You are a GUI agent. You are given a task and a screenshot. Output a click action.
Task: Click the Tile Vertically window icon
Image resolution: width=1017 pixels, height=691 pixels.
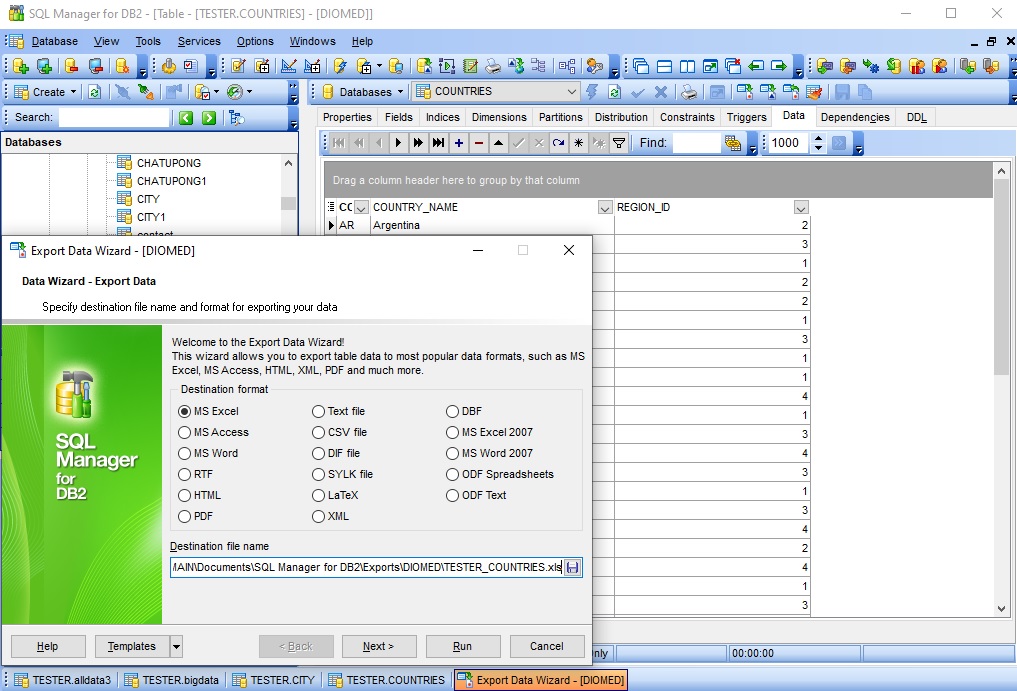688,66
